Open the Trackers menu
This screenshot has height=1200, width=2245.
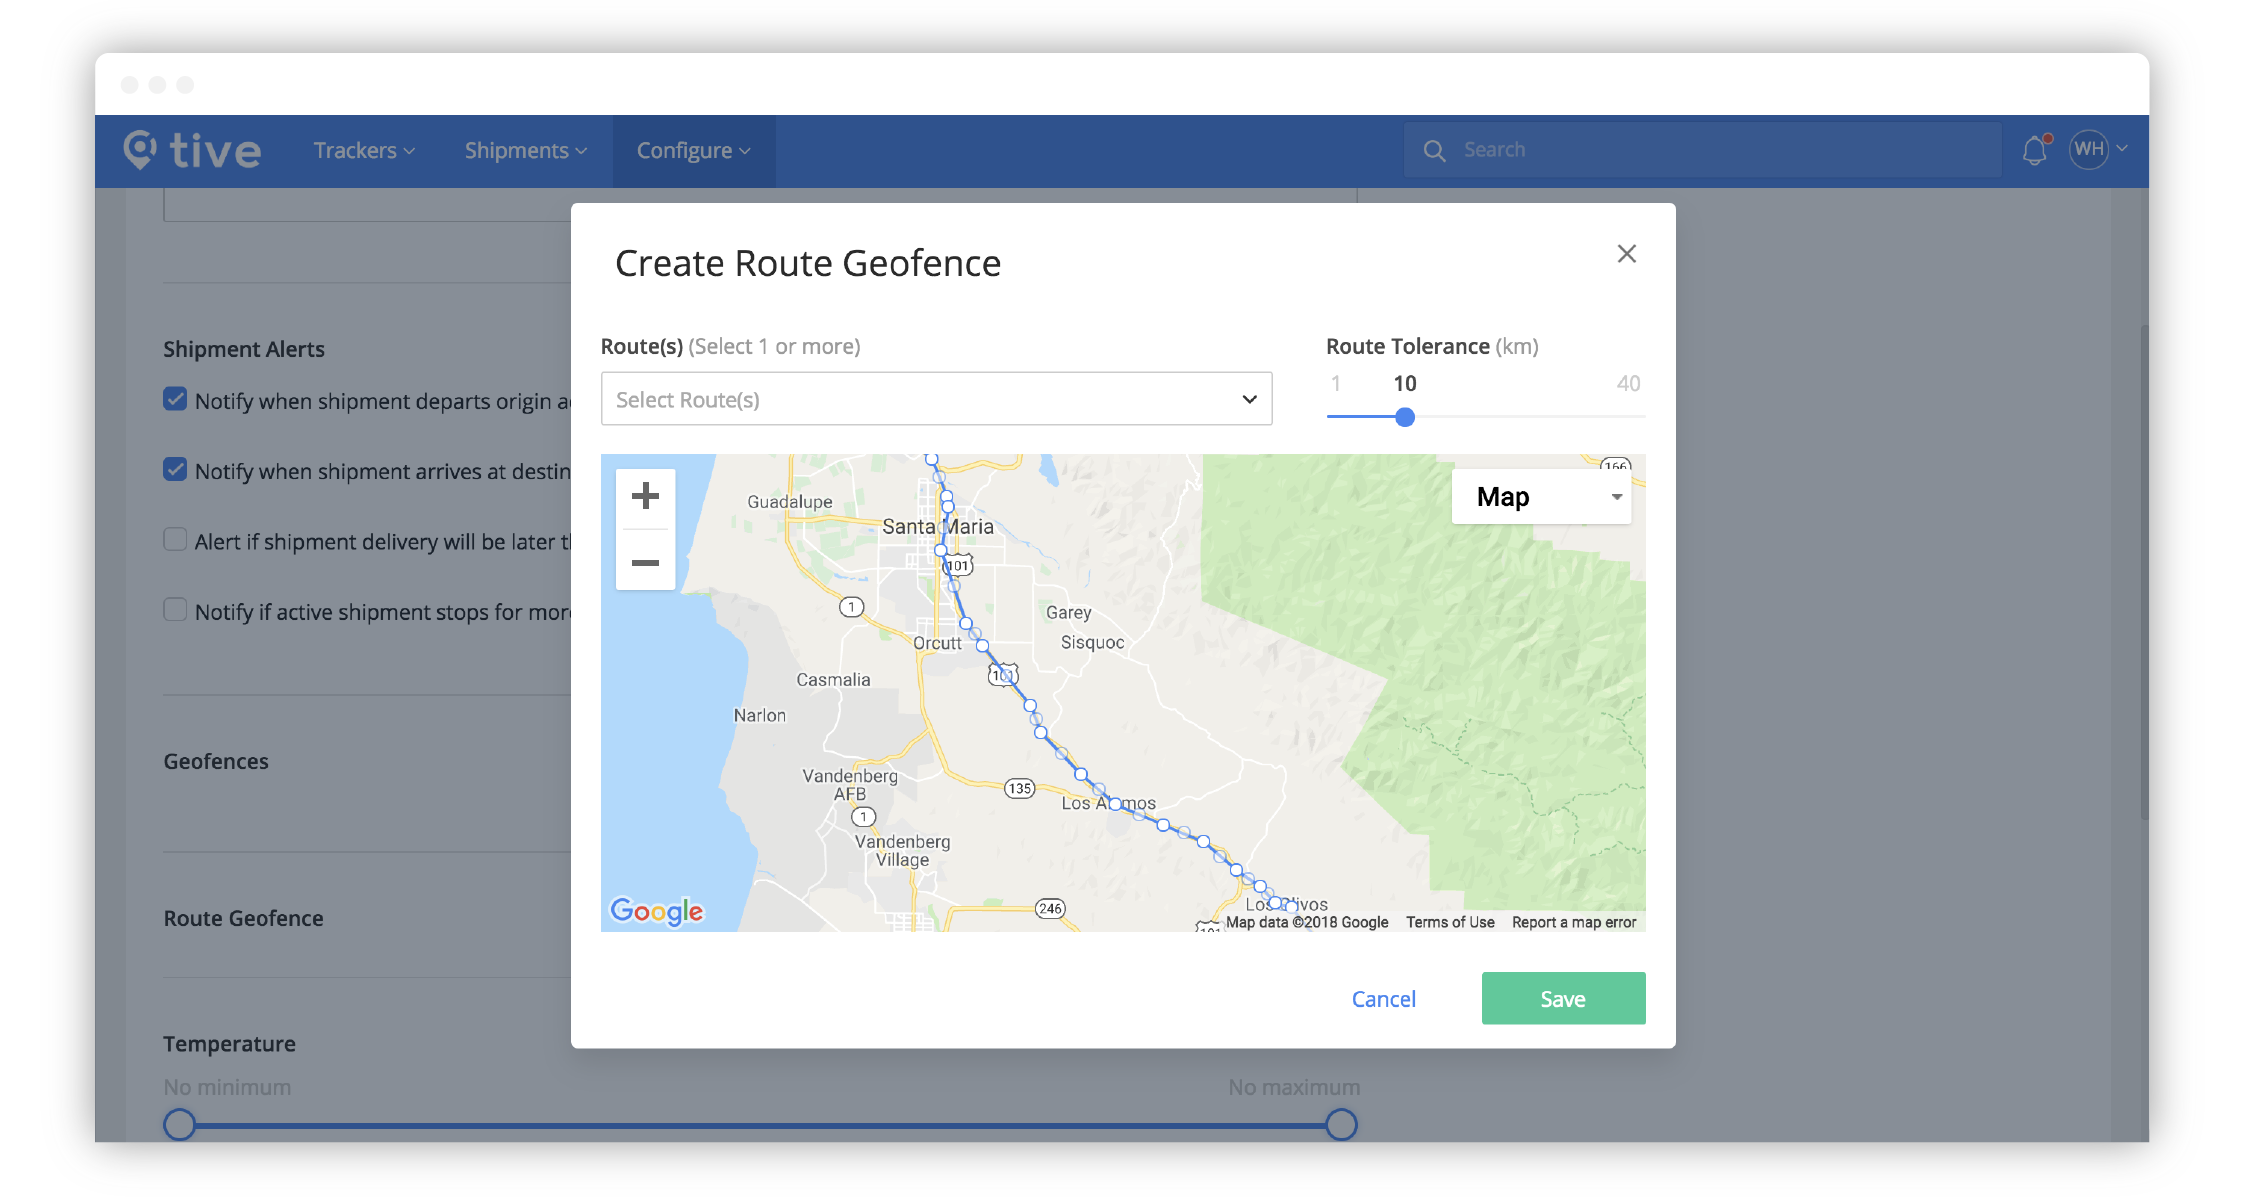pos(363,151)
